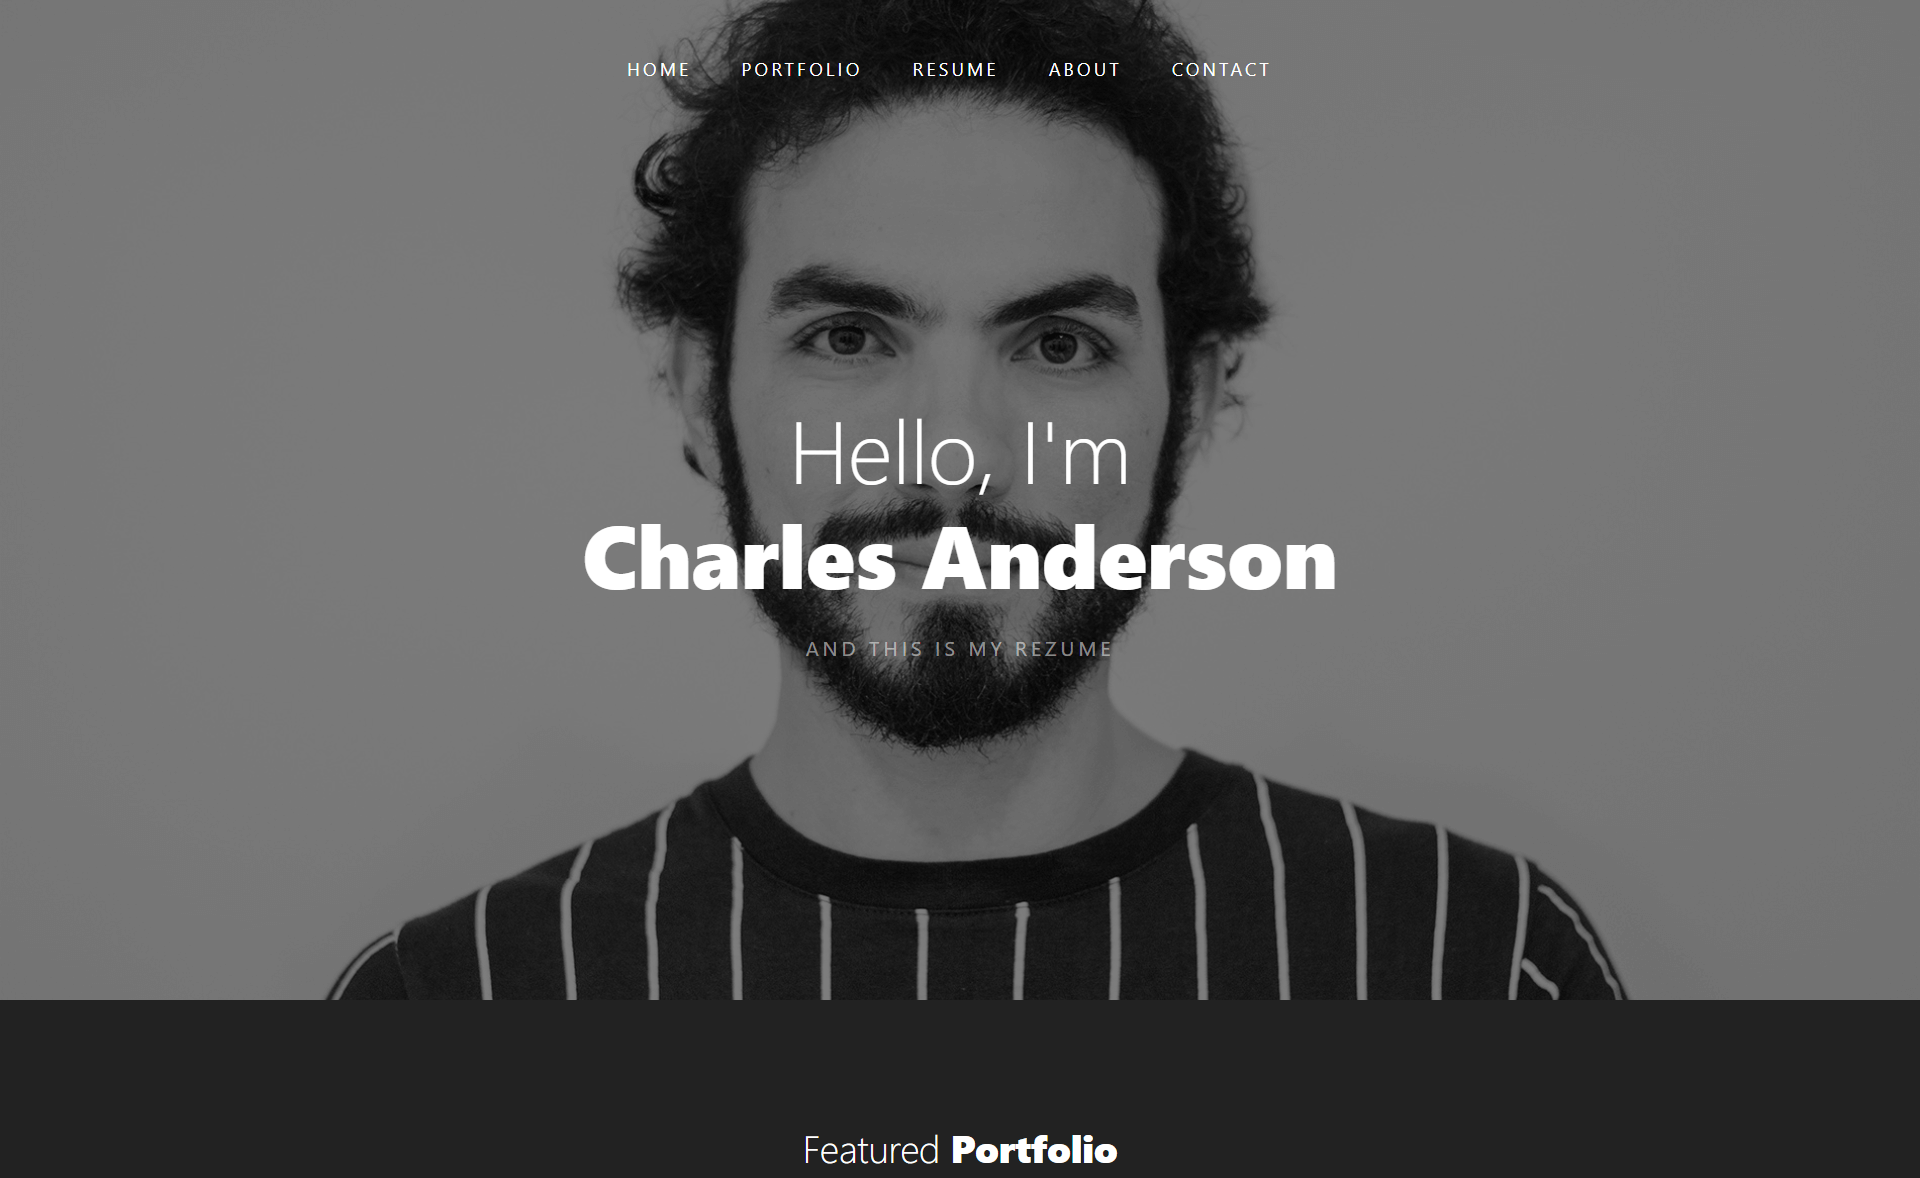Expand the Featured Portfolio section below

point(960,1153)
